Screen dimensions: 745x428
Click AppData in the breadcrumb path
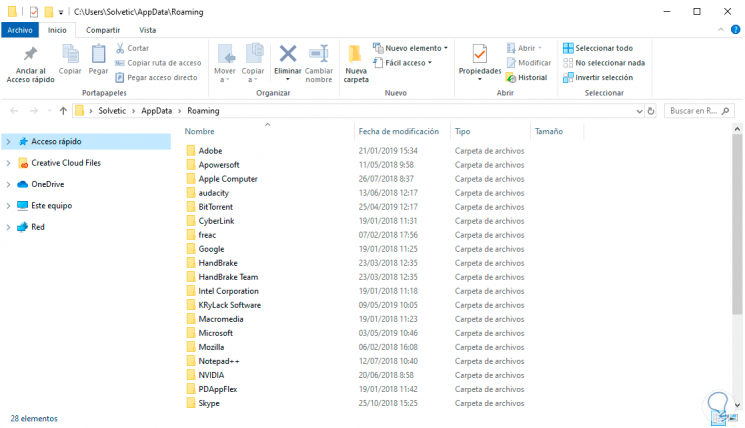tap(156, 111)
